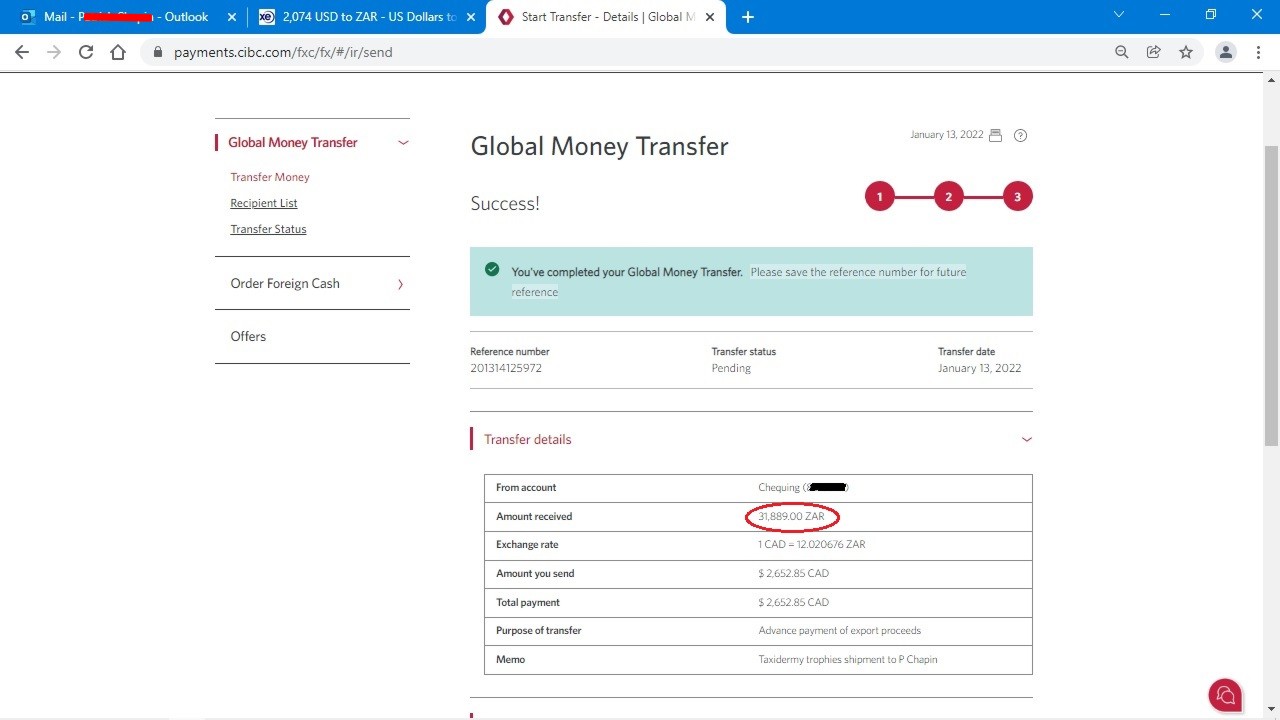Collapse the Transfer details section
Screen dimensions: 1280x720
[1026, 440]
